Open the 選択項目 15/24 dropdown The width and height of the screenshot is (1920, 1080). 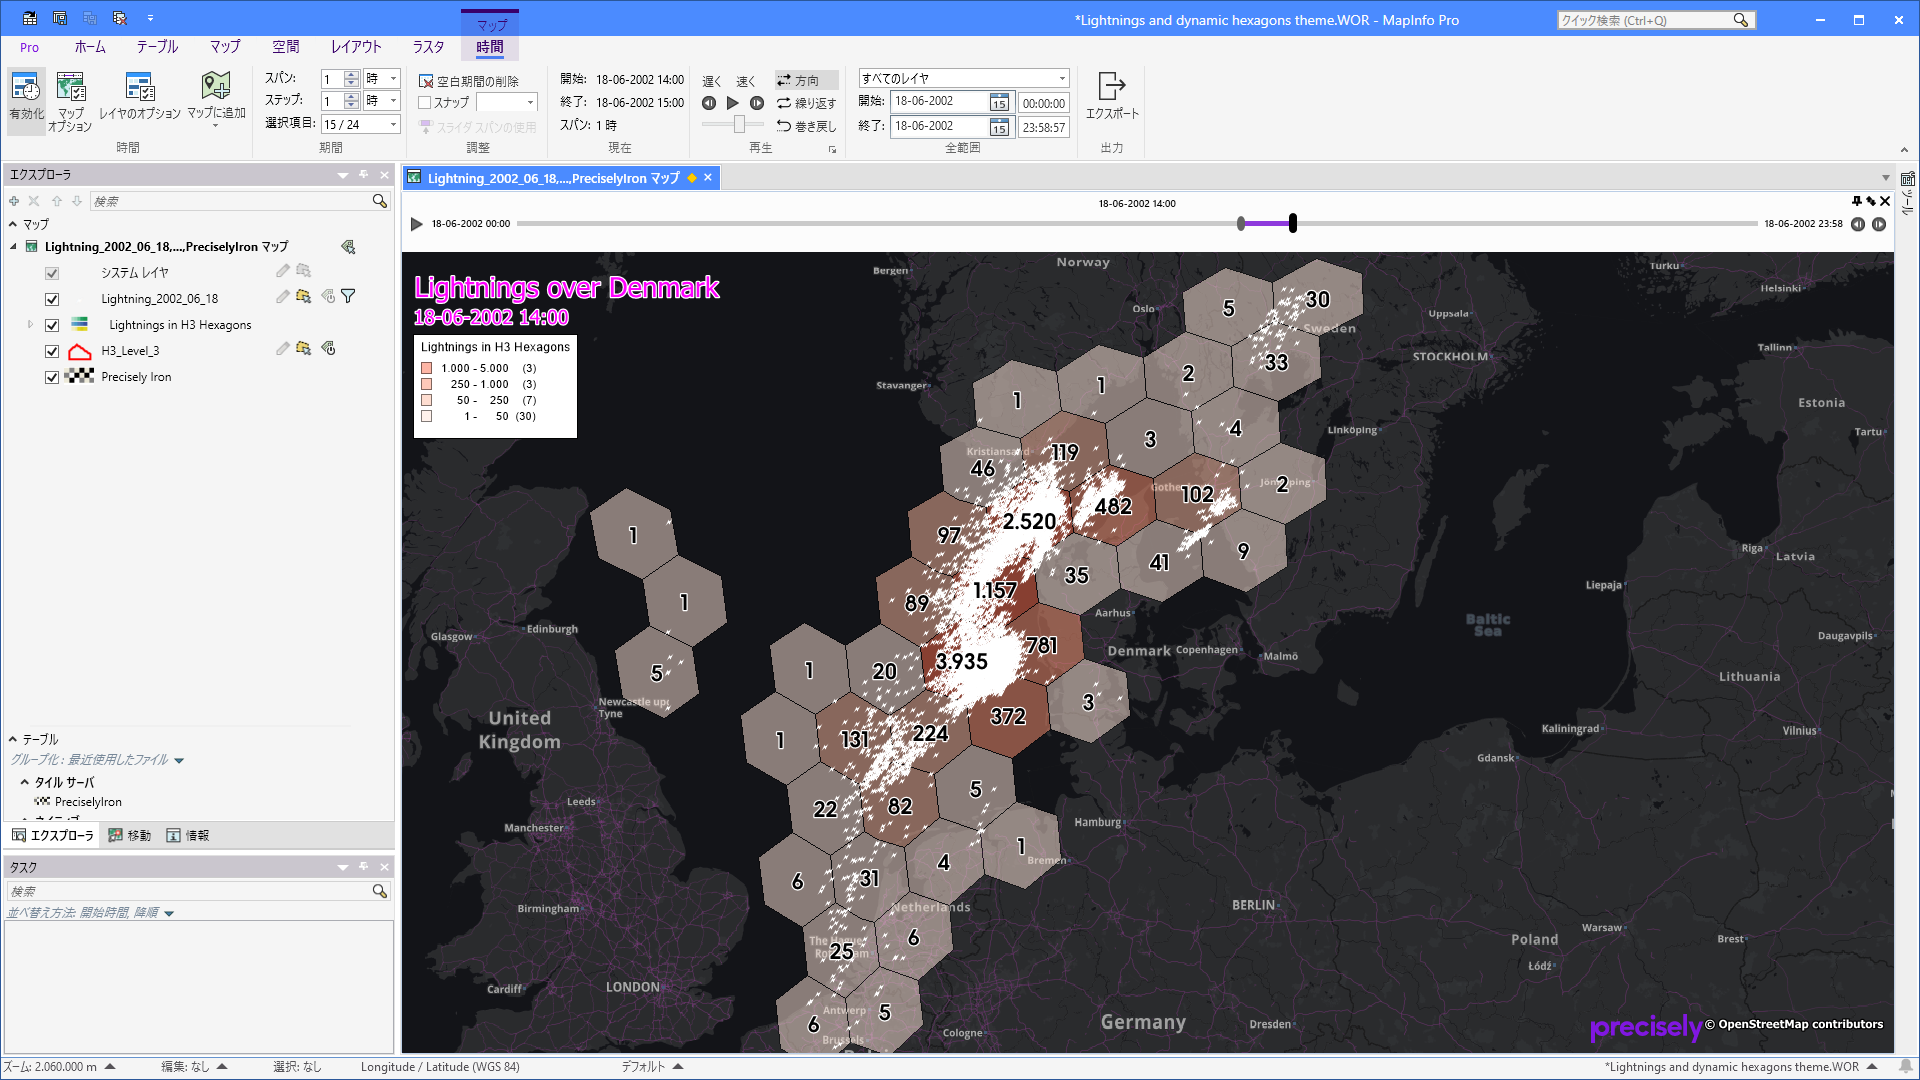coord(393,124)
